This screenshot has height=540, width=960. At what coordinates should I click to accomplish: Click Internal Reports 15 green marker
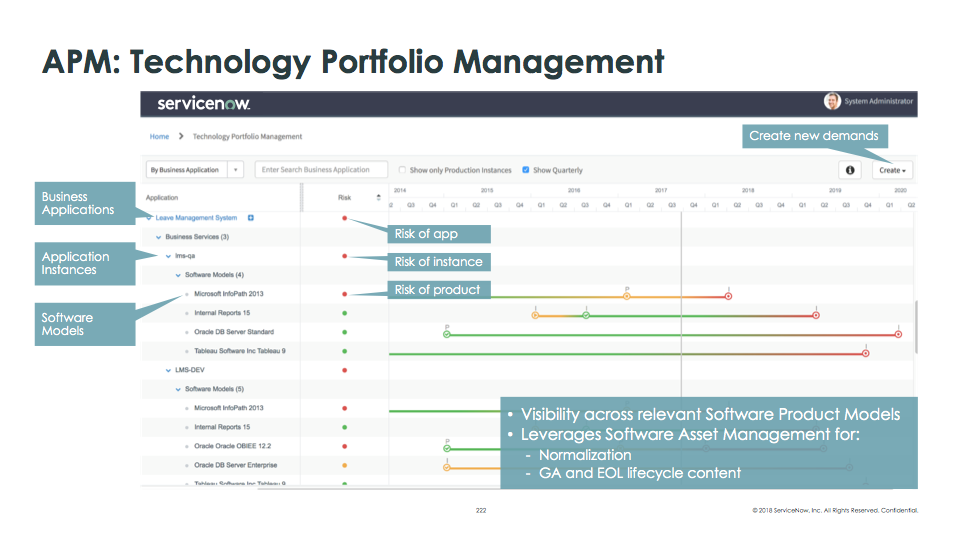pos(586,315)
